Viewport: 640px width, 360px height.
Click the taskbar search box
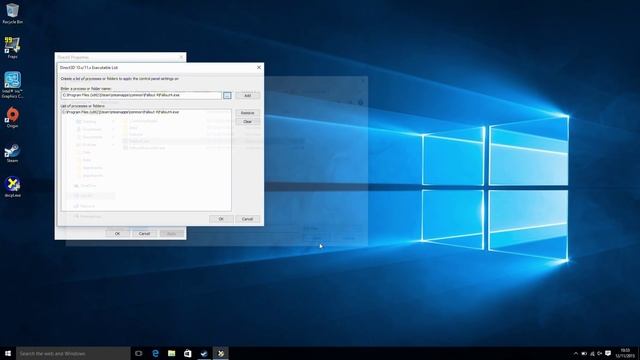click(x=73, y=353)
